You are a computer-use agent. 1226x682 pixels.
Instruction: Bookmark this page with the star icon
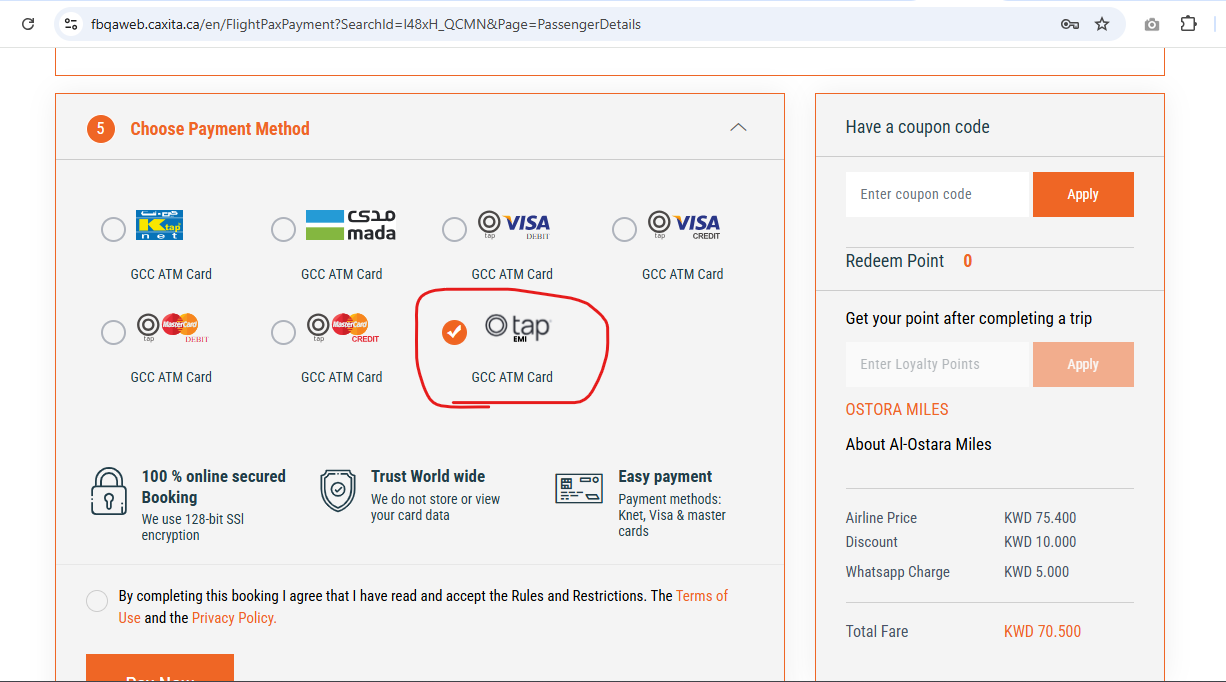coord(1102,24)
